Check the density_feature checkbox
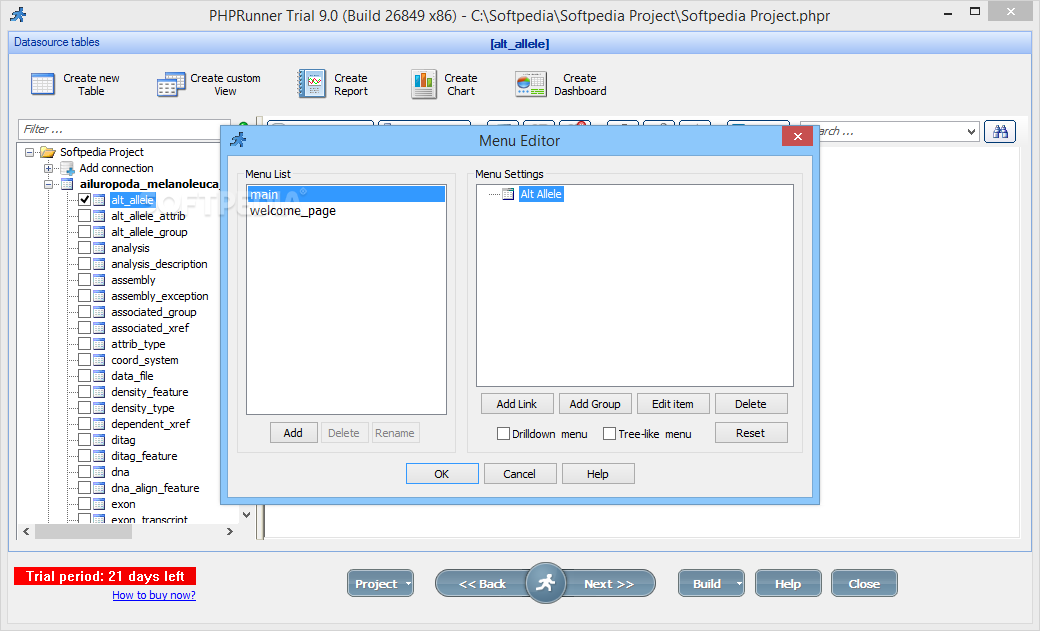The image size is (1040, 631). [x=84, y=391]
